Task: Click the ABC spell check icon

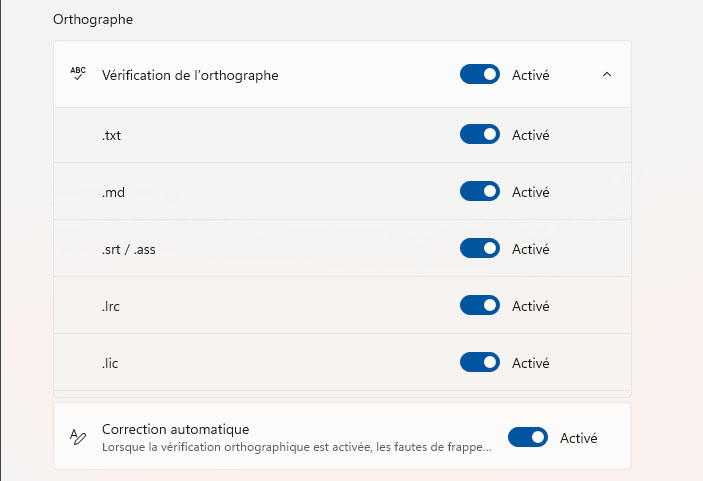Action: pos(78,74)
